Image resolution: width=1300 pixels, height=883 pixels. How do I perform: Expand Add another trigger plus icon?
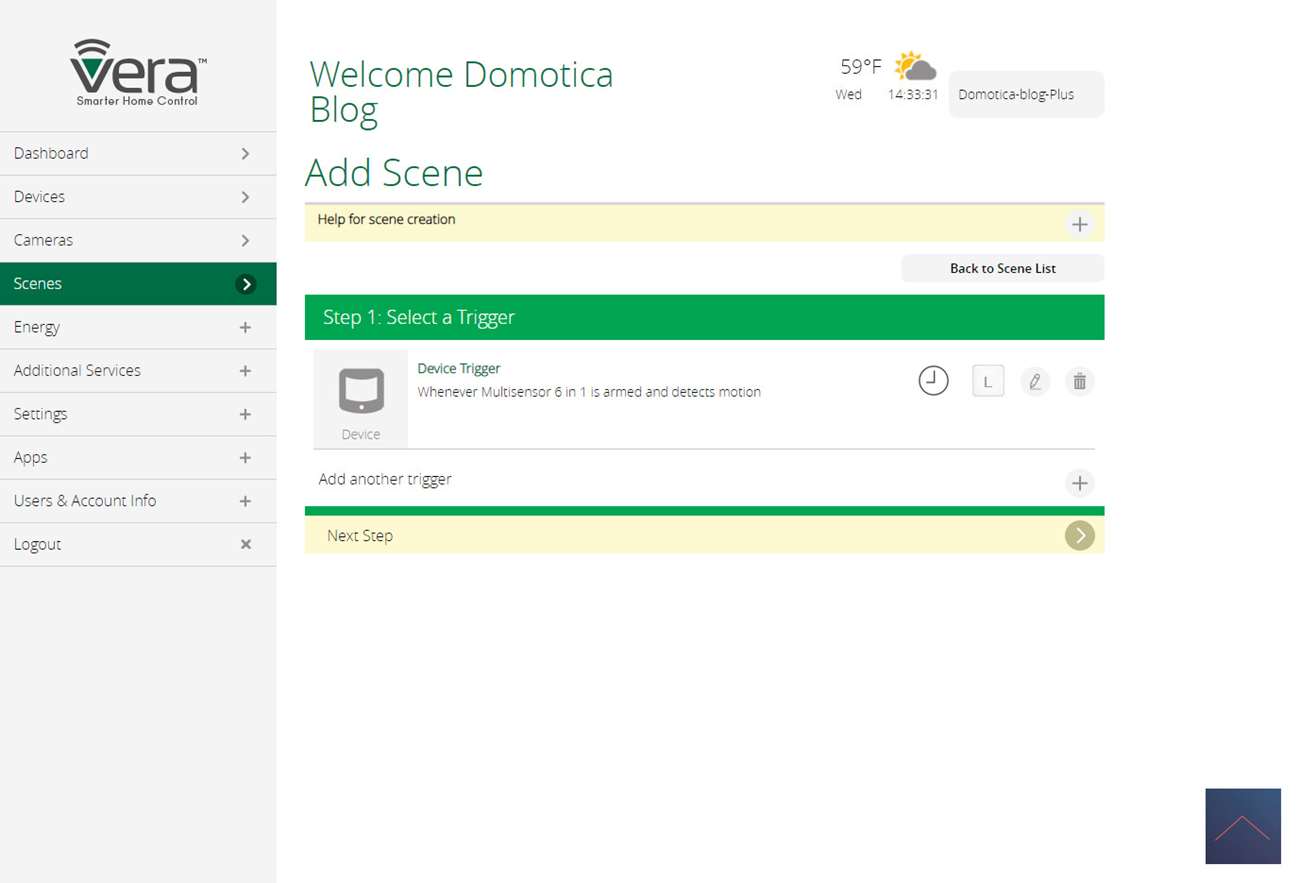[x=1079, y=483]
